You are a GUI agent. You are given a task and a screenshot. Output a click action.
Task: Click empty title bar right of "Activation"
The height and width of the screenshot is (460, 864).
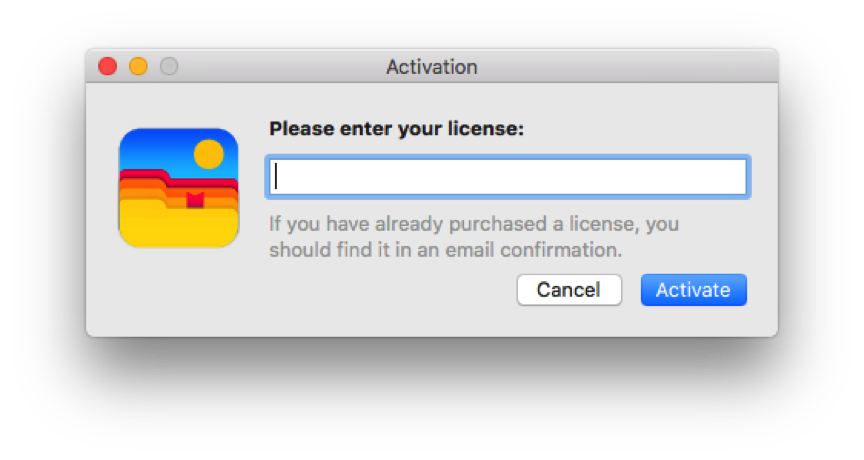click(x=620, y=67)
